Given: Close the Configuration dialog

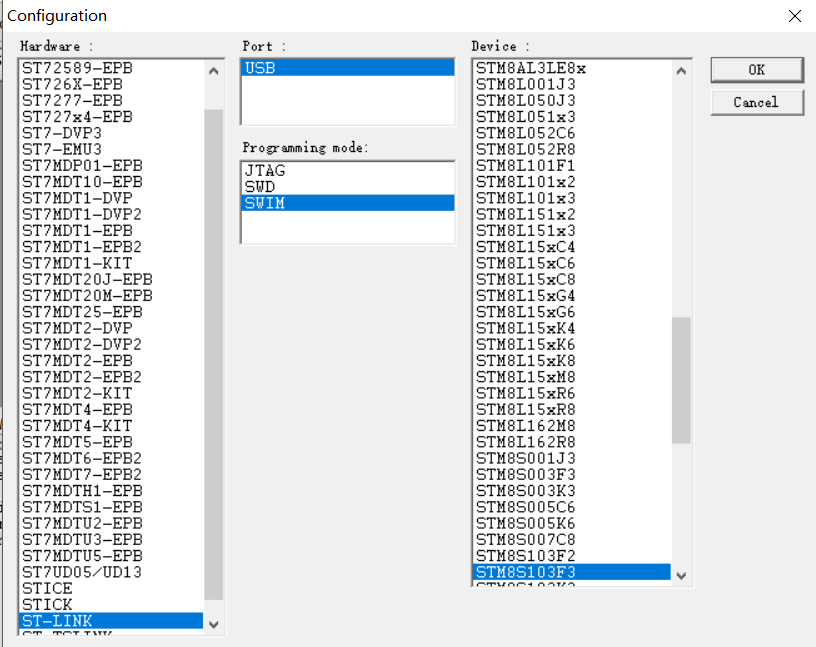Looking at the screenshot, I should (x=794, y=16).
